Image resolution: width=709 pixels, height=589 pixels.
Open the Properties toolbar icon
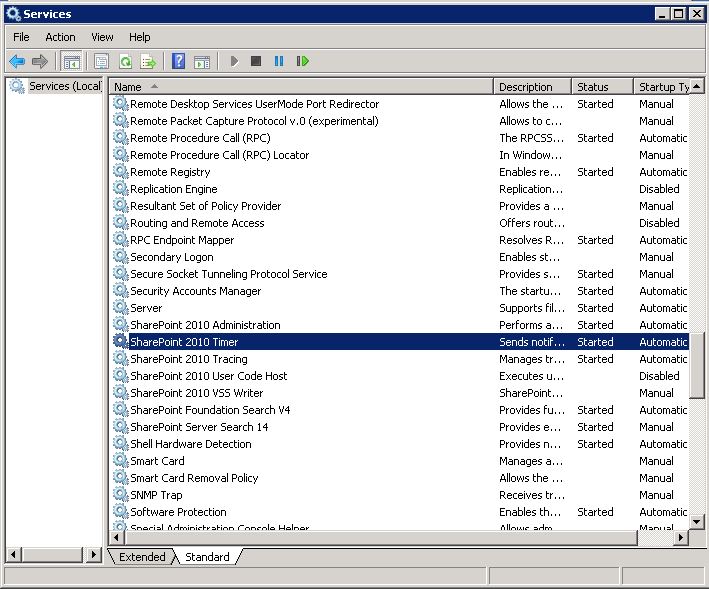101,61
